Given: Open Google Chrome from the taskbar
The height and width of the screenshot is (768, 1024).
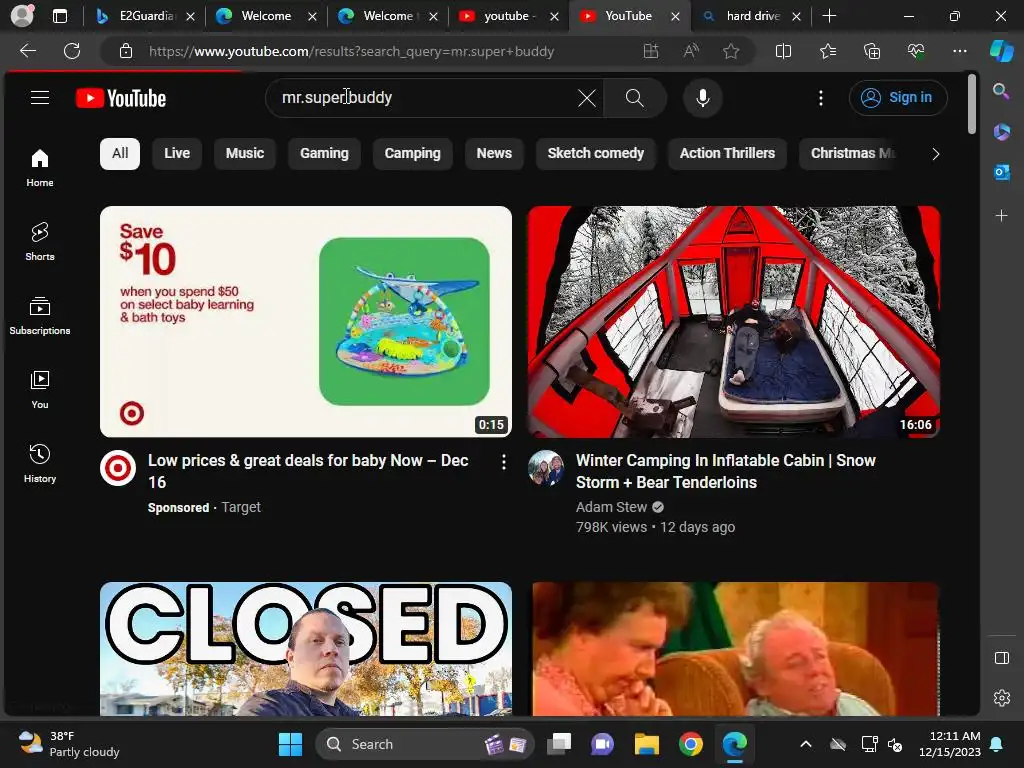Looking at the screenshot, I should 690,744.
